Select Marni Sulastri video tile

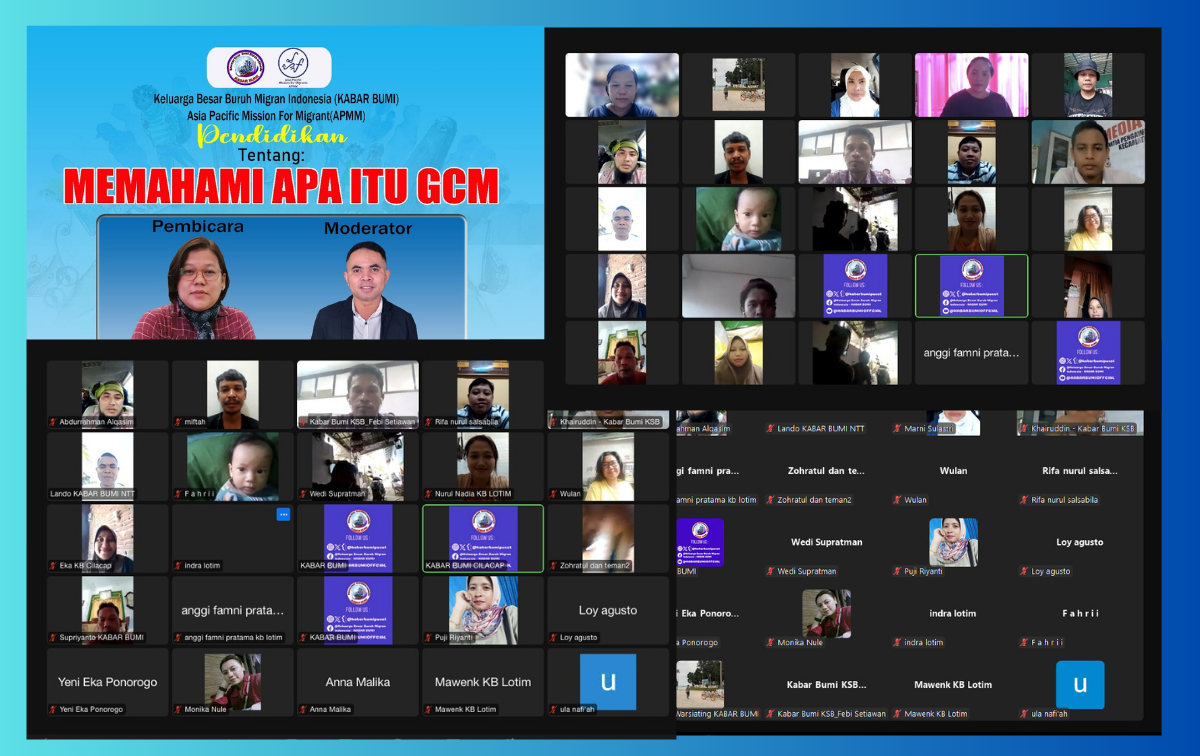[954, 422]
